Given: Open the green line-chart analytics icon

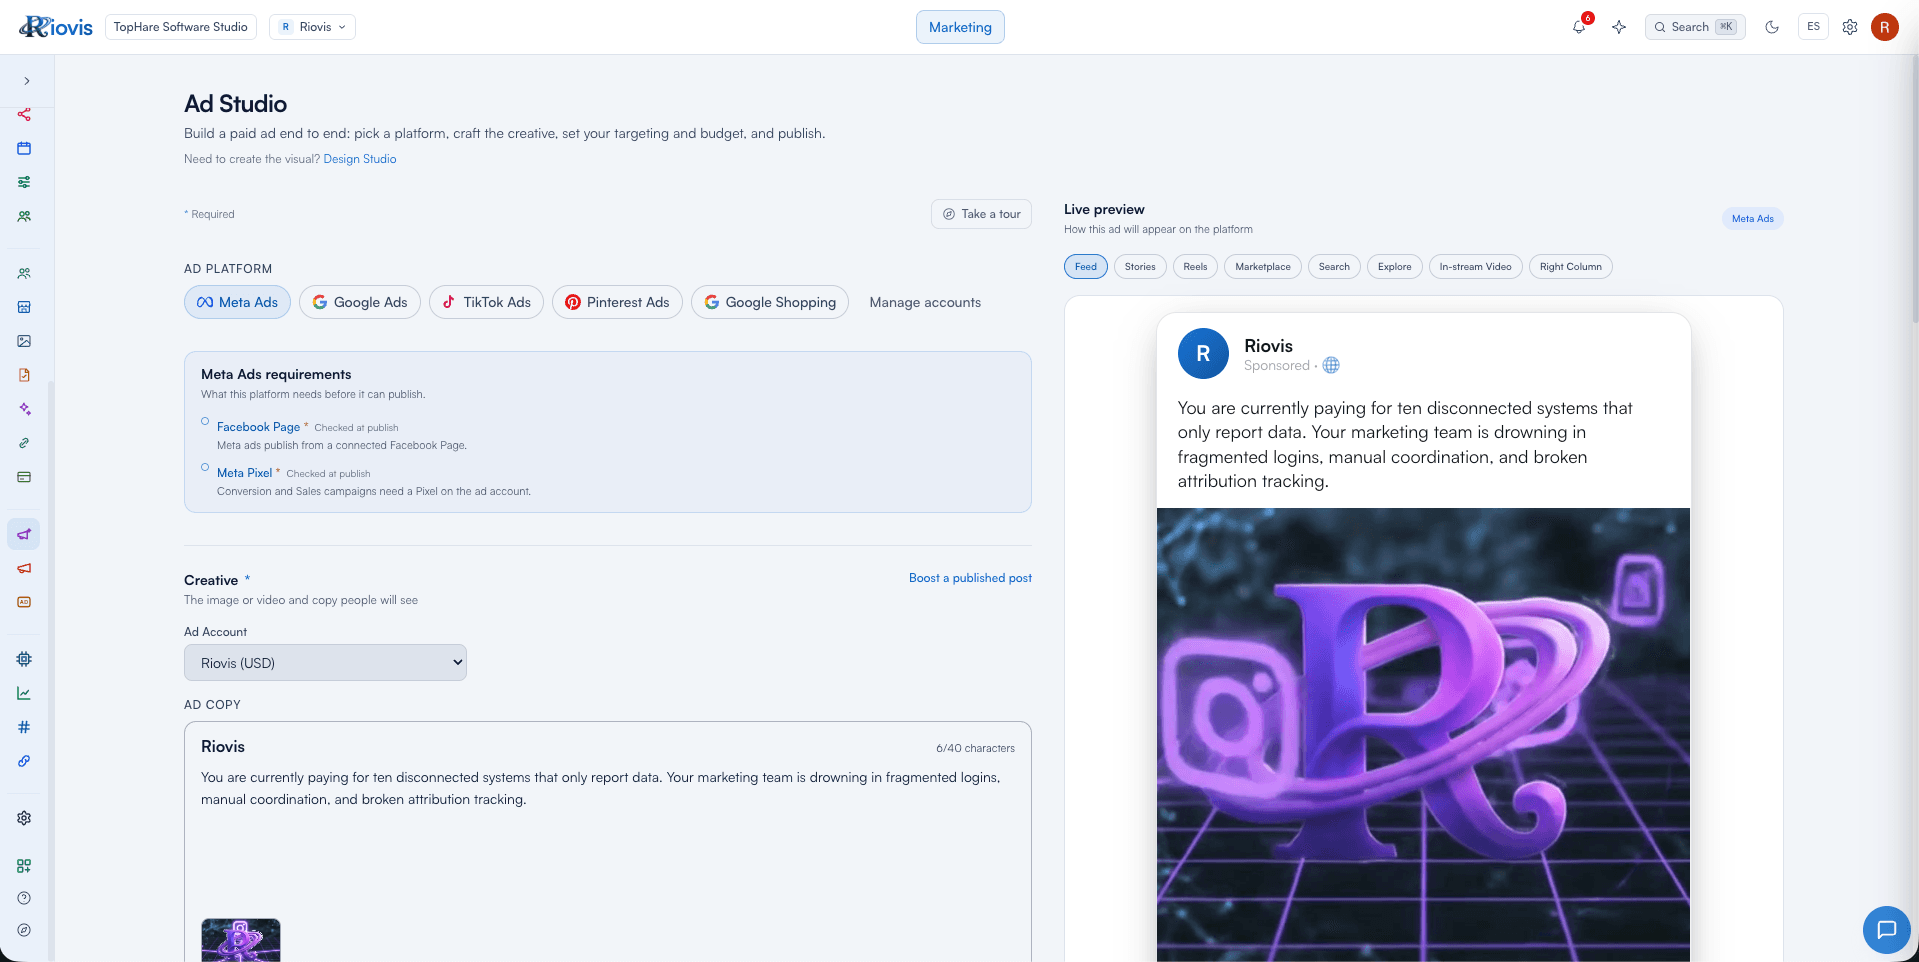Looking at the screenshot, I should click(x=24, y=693).
